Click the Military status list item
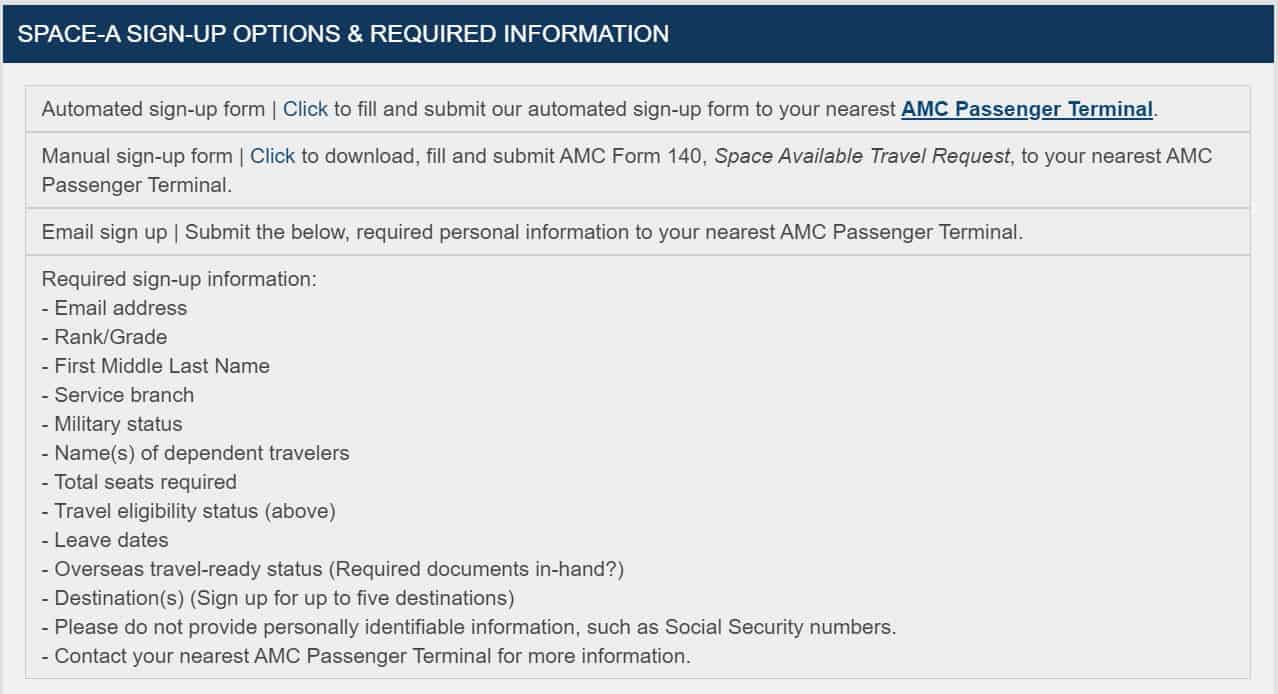The width and height of the screenshot is (1278, 694). [x=112, y=424]
